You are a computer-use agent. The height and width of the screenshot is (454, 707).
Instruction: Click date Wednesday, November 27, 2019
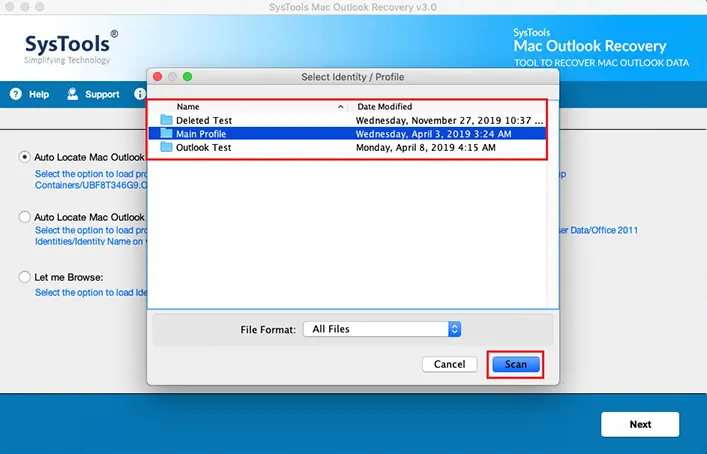[450, 120]
